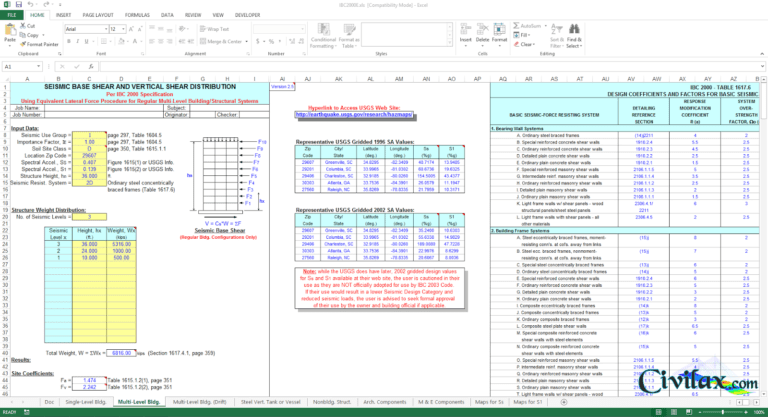Click the Paste icon in Clipboard group
Image resolution: width=768 pixels, height=417 pixels.
click(x=11, y=35)
